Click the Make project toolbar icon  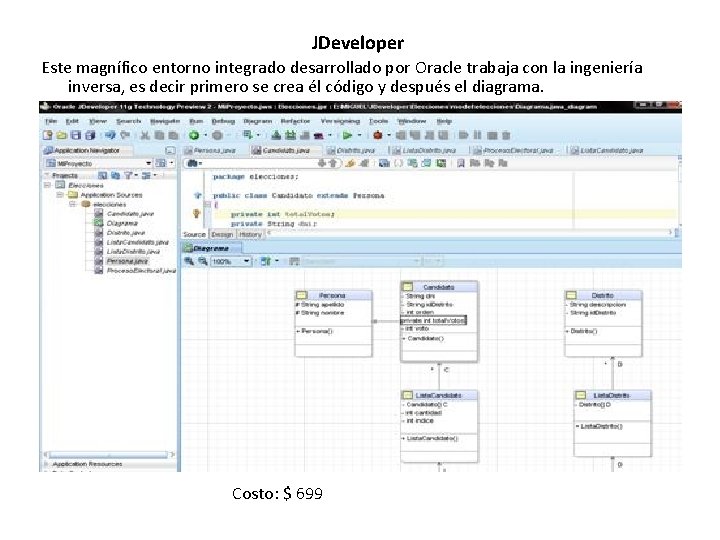pyautogui.click(x=276, y=135)
